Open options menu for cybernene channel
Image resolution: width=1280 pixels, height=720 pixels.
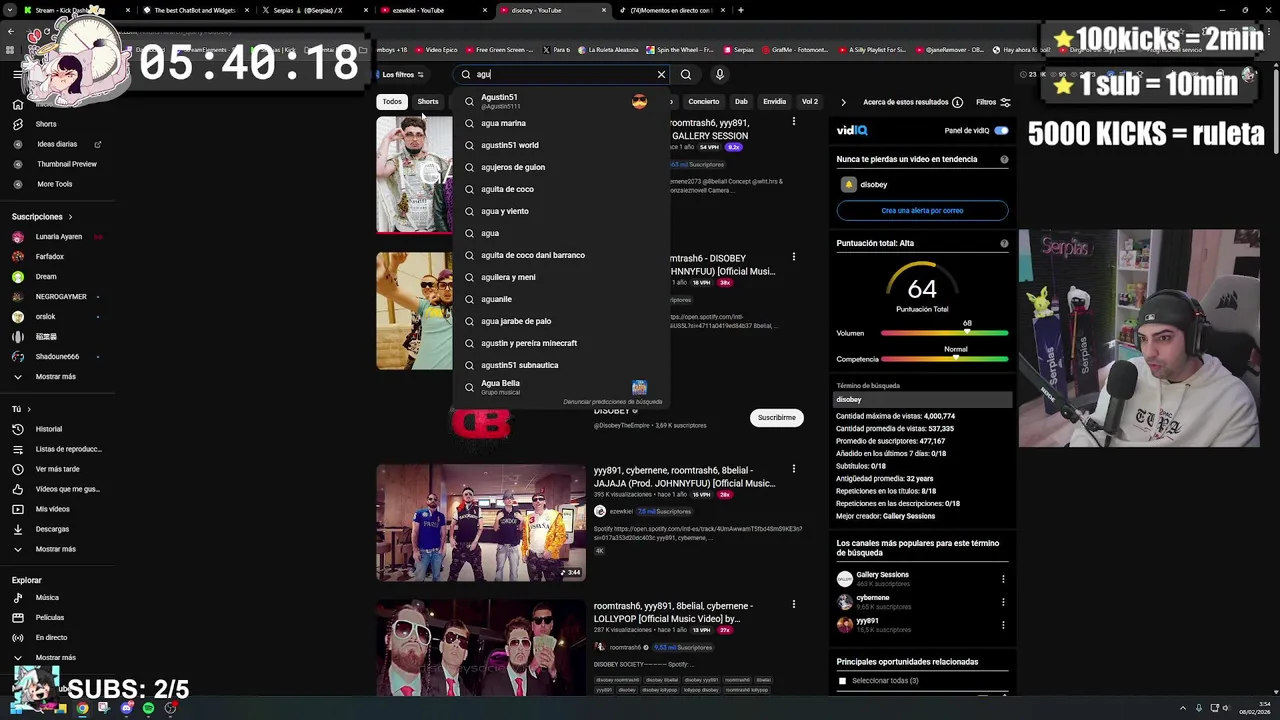pyautogui.click(x=1003, y=602)
